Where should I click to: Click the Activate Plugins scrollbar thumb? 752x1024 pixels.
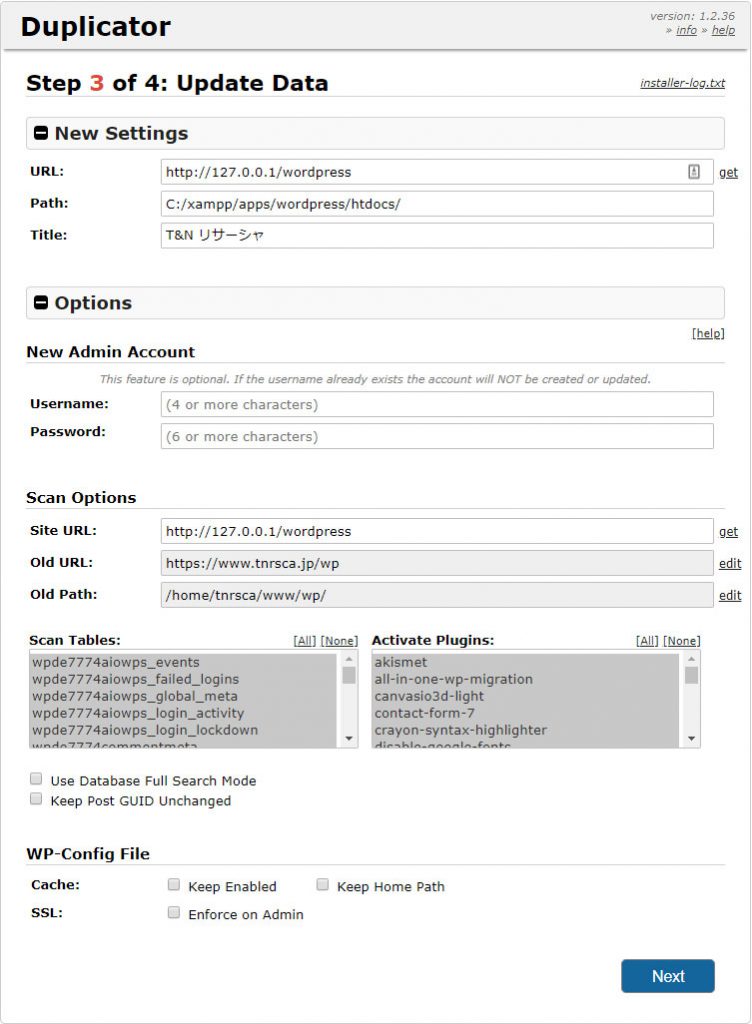(x=691, y=675)
